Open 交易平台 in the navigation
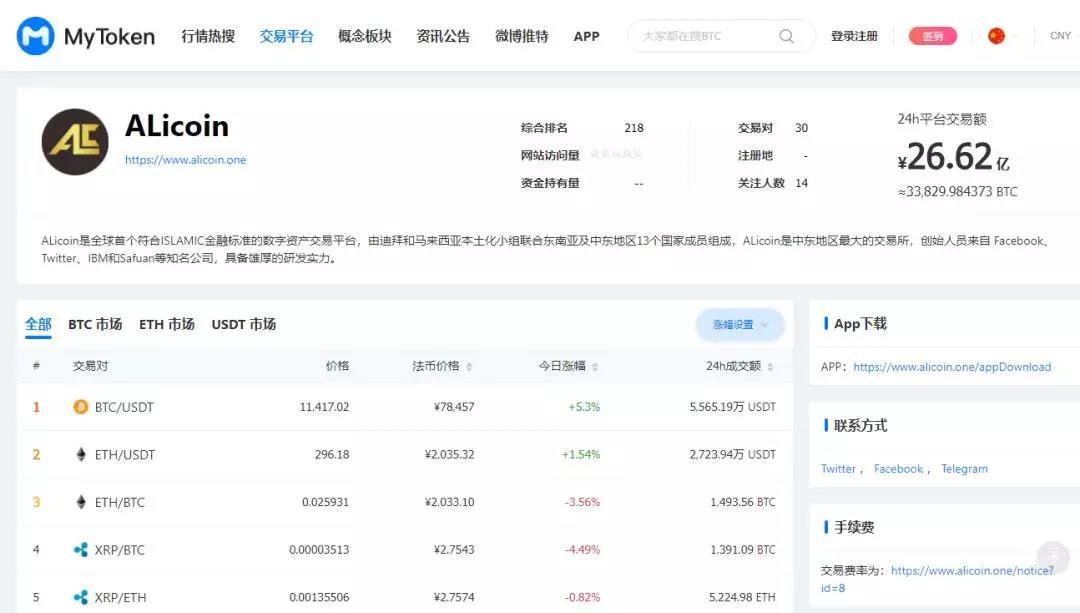1080x613 pixels. [x=287, y=36]
